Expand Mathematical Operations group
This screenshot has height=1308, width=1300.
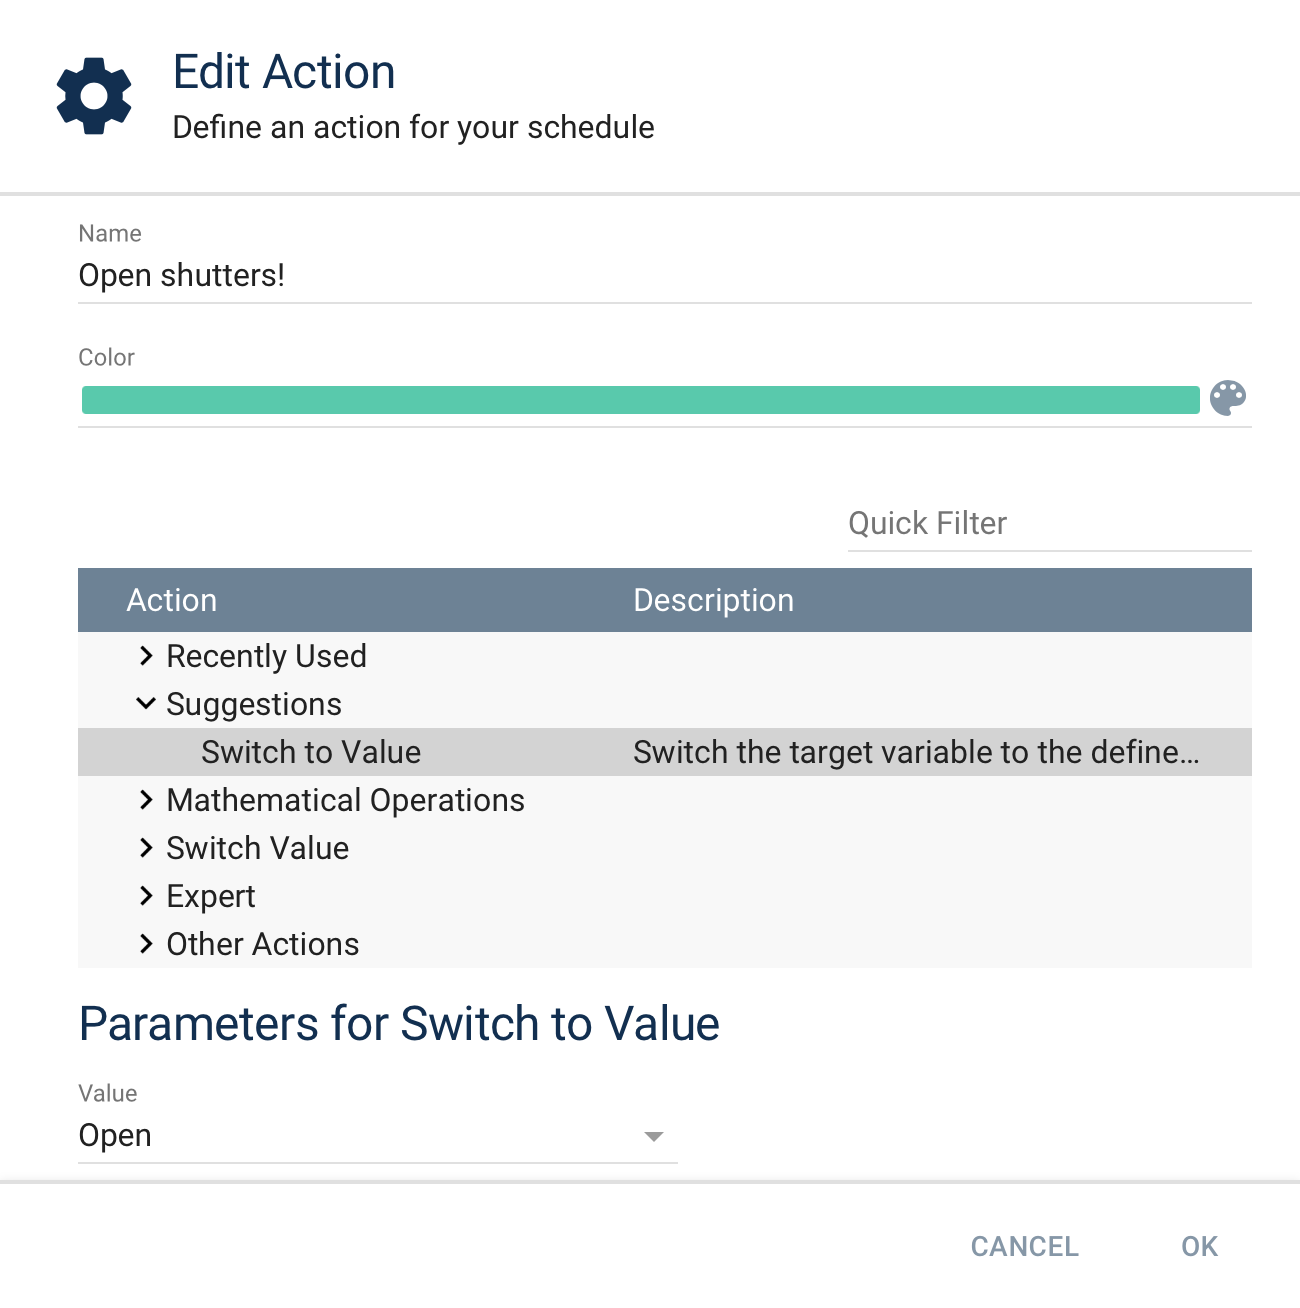coord(146,800)
